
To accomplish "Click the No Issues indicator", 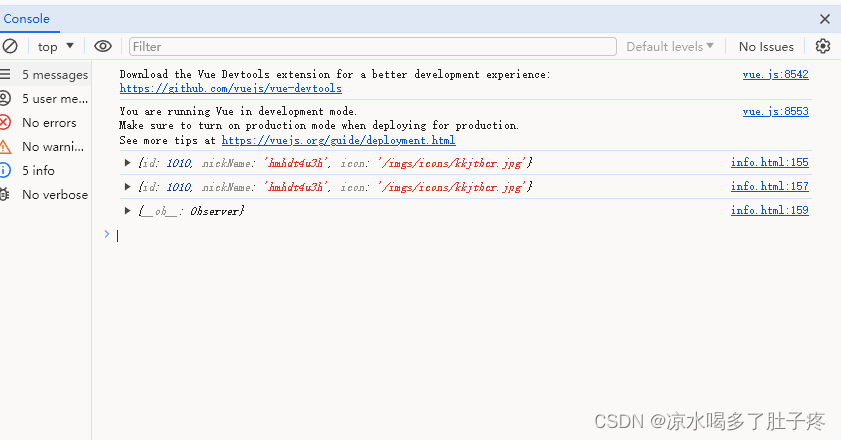I will click(766, 47).
